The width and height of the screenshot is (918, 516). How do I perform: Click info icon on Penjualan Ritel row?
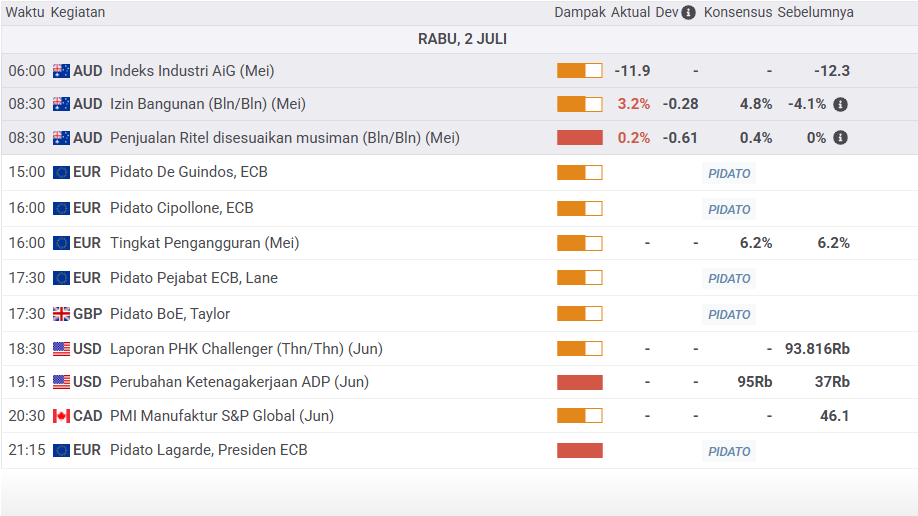pyautogui.click(x=840, y=138)
